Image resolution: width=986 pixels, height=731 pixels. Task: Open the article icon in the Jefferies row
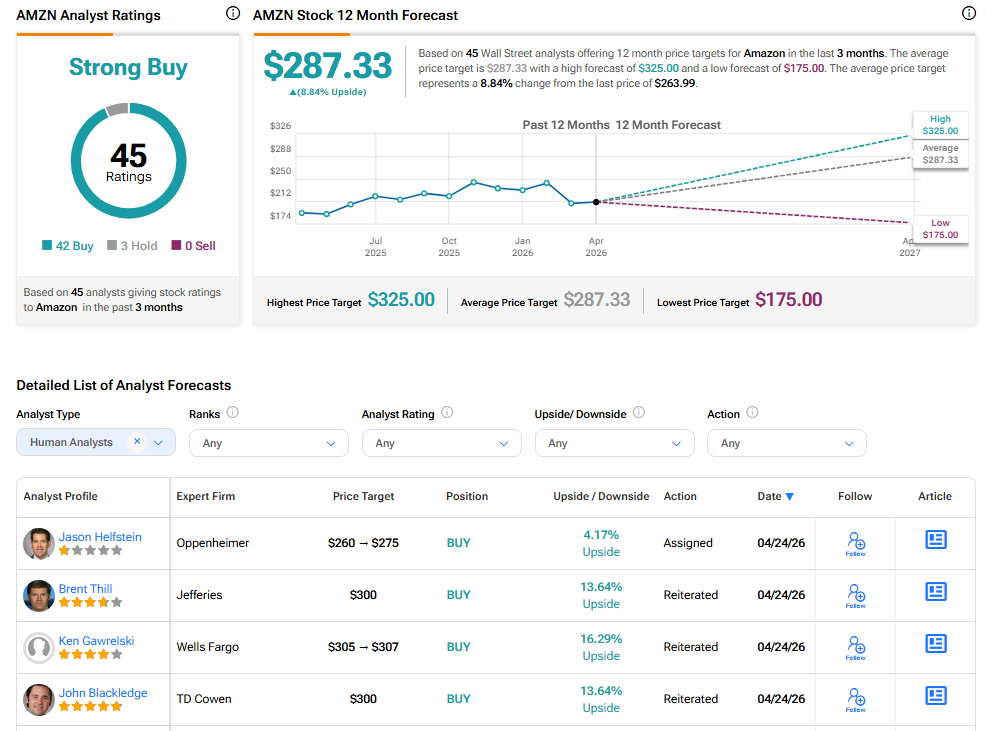(935, 591)
